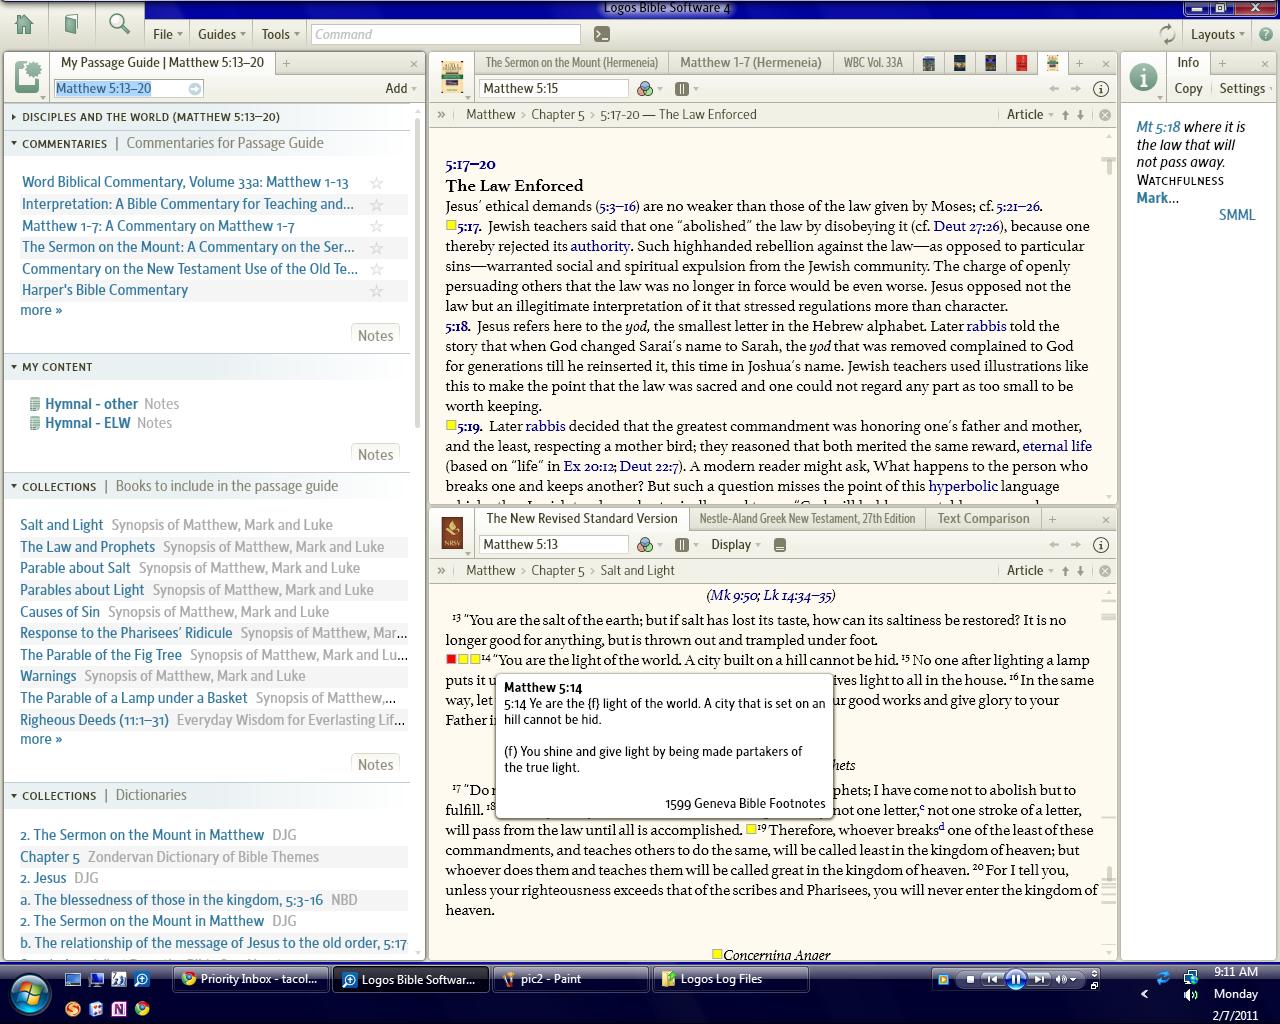Expand the NRSV locator bar chevrons

coord(441,571)
